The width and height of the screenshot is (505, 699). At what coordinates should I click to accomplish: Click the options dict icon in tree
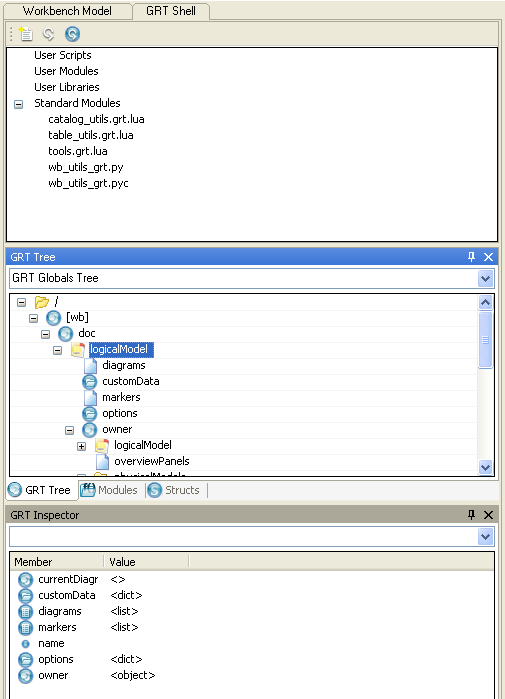[x=90, y=414]
